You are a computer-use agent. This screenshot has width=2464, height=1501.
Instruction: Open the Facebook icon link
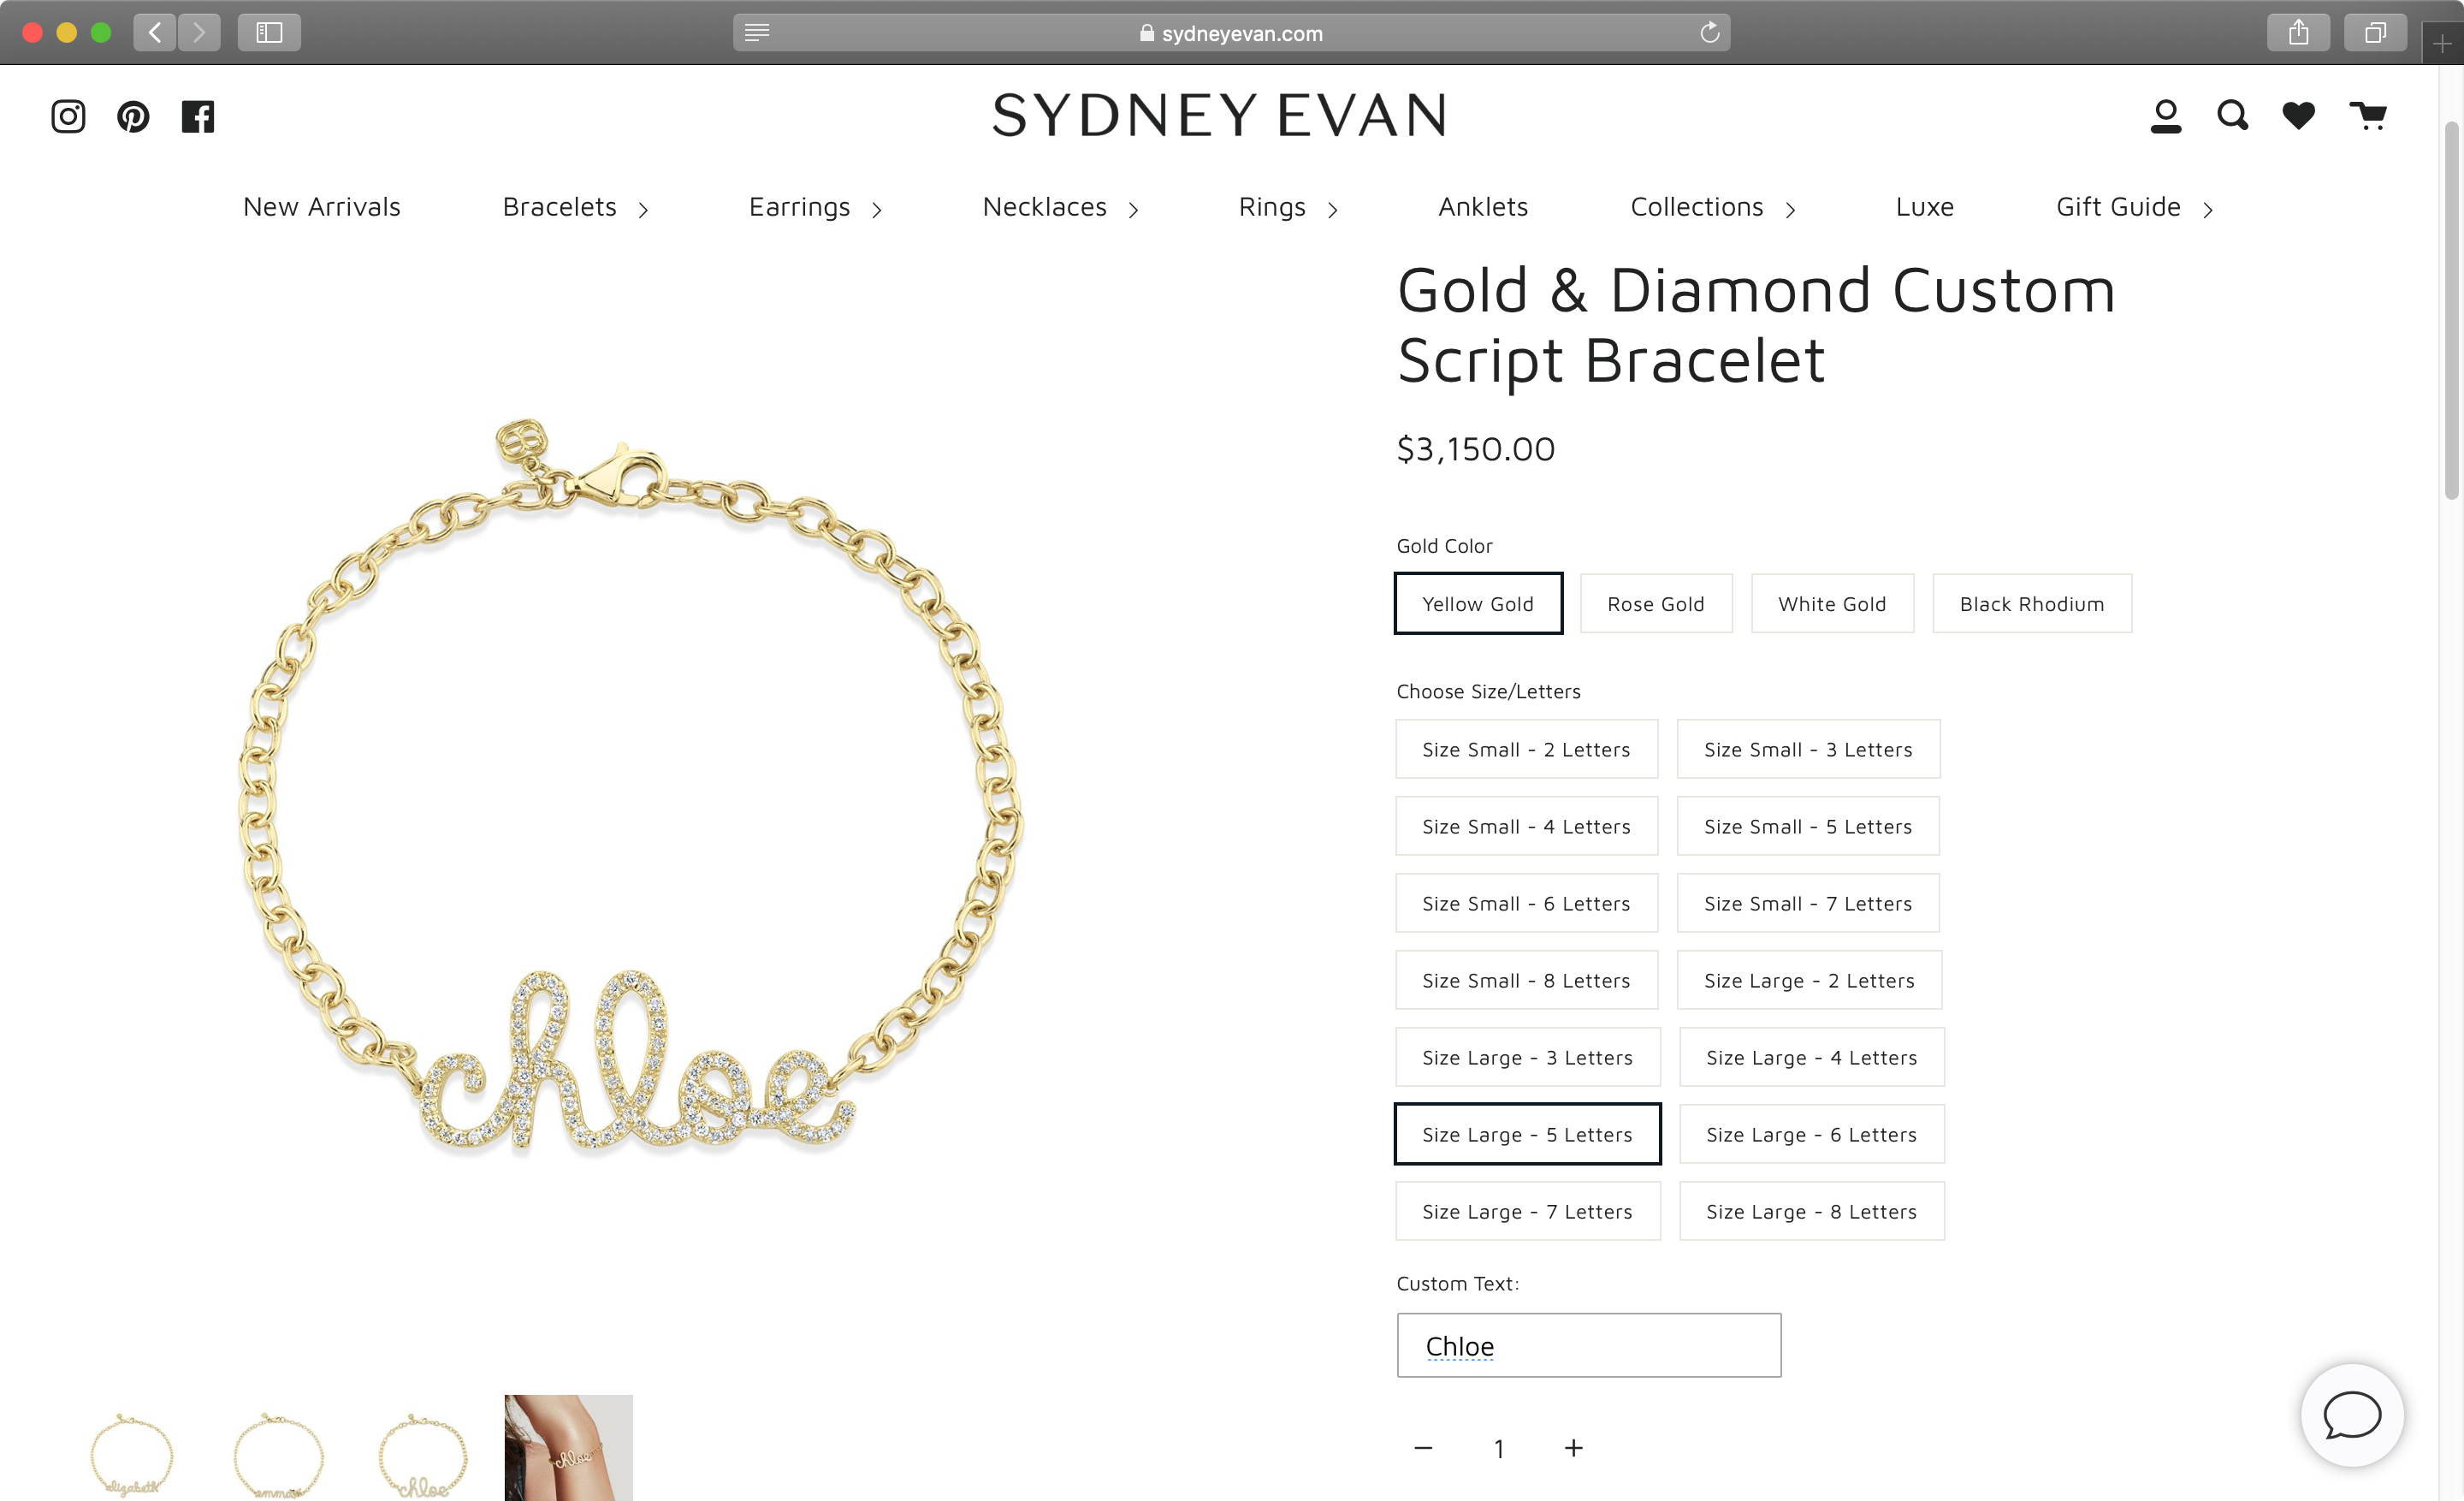198,116
